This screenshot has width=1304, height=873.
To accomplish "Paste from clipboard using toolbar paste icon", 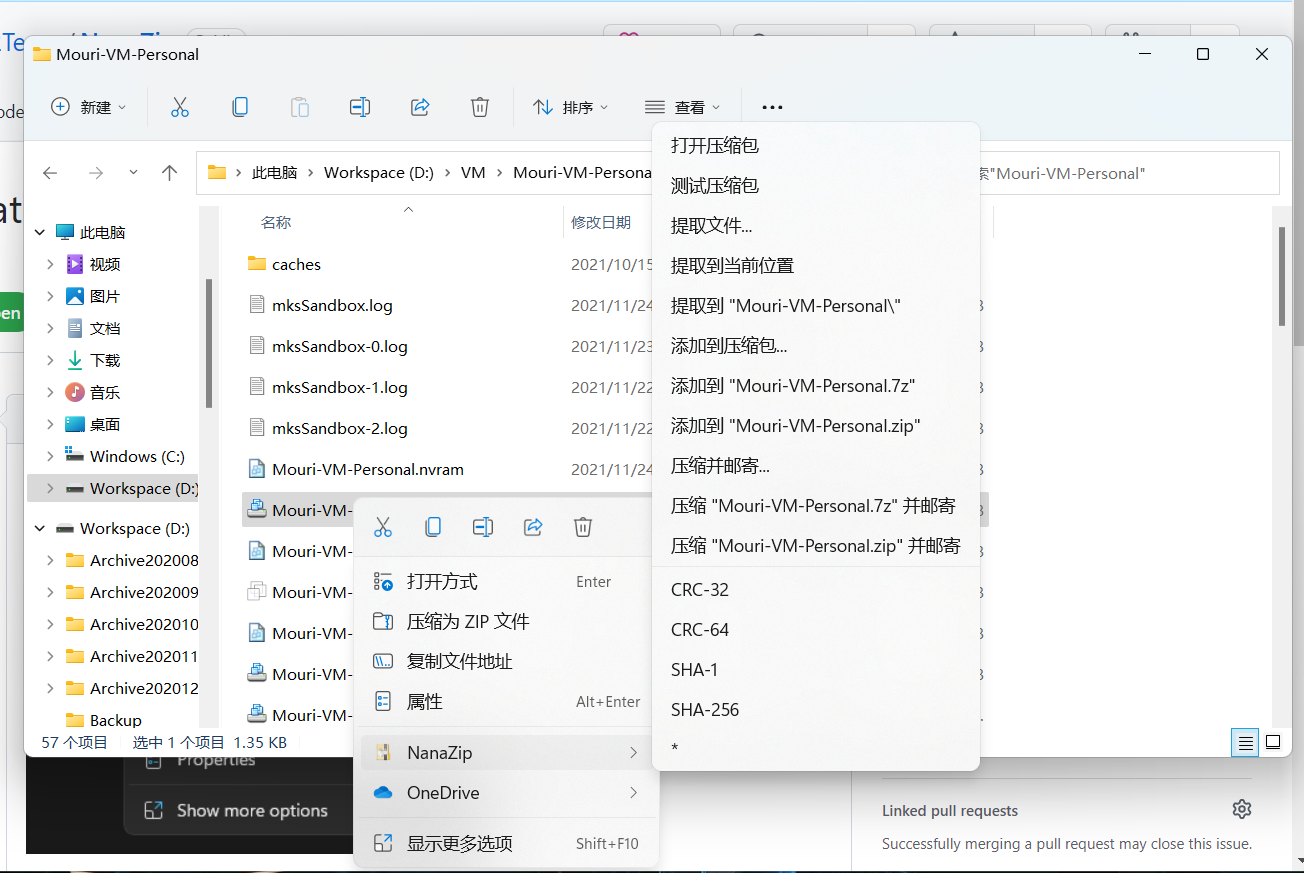I will [x=299, y=107].
